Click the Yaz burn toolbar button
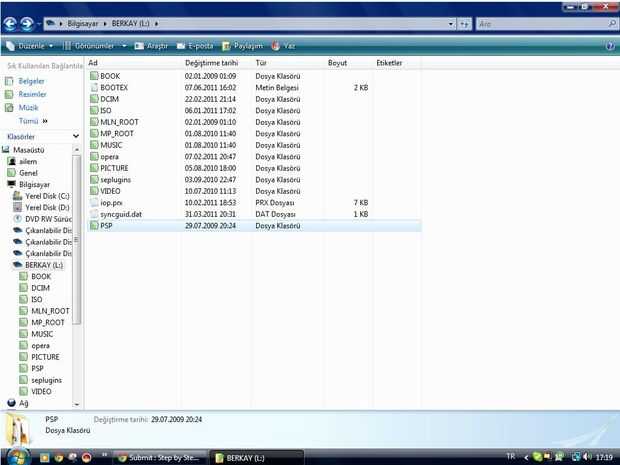 pos(283,46)
